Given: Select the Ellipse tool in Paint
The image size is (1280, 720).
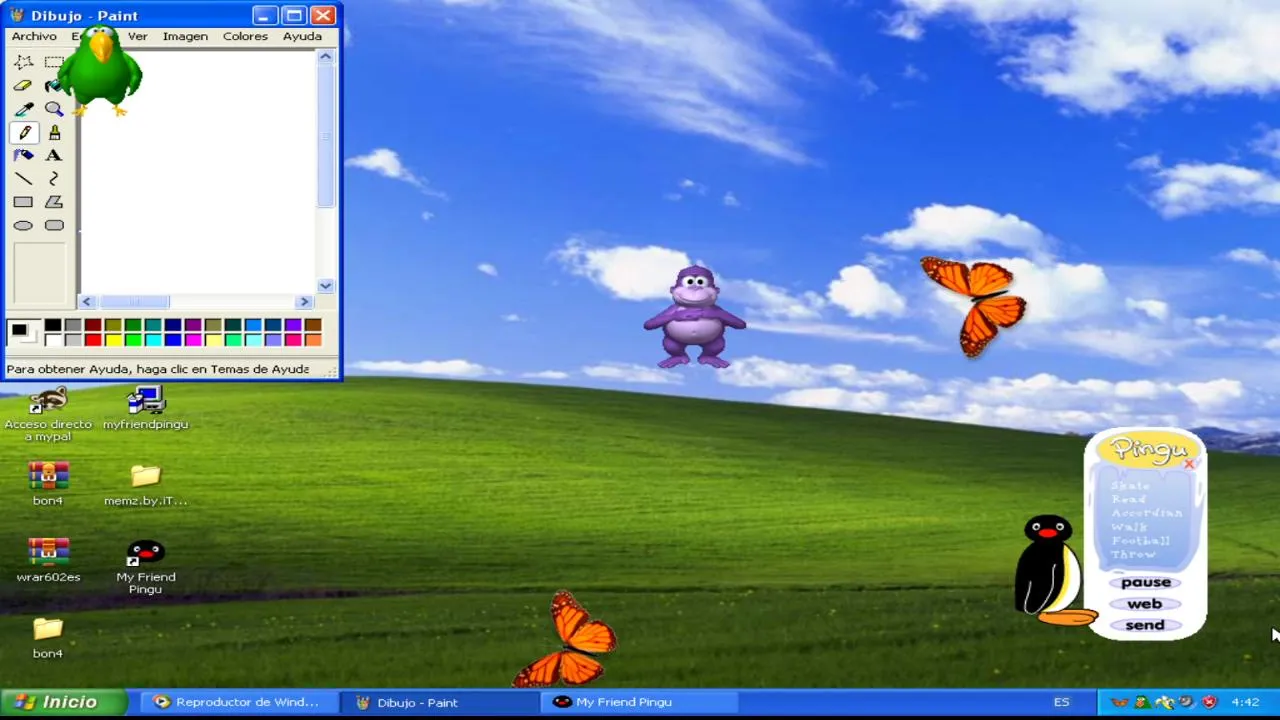Looking at the screenshot, I should (x=23, y=225).
